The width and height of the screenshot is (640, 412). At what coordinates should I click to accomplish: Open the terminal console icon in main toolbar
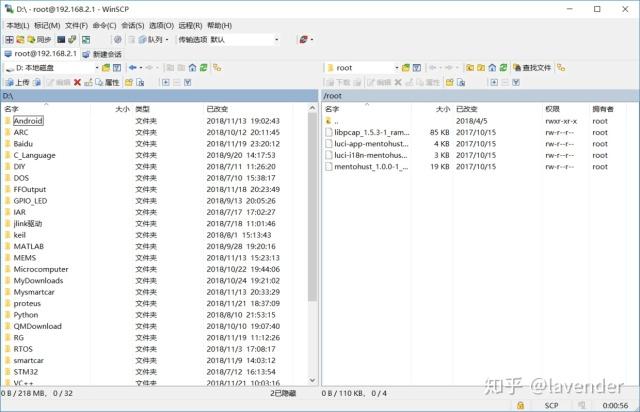pyautogui.click(x=61, y=40)
